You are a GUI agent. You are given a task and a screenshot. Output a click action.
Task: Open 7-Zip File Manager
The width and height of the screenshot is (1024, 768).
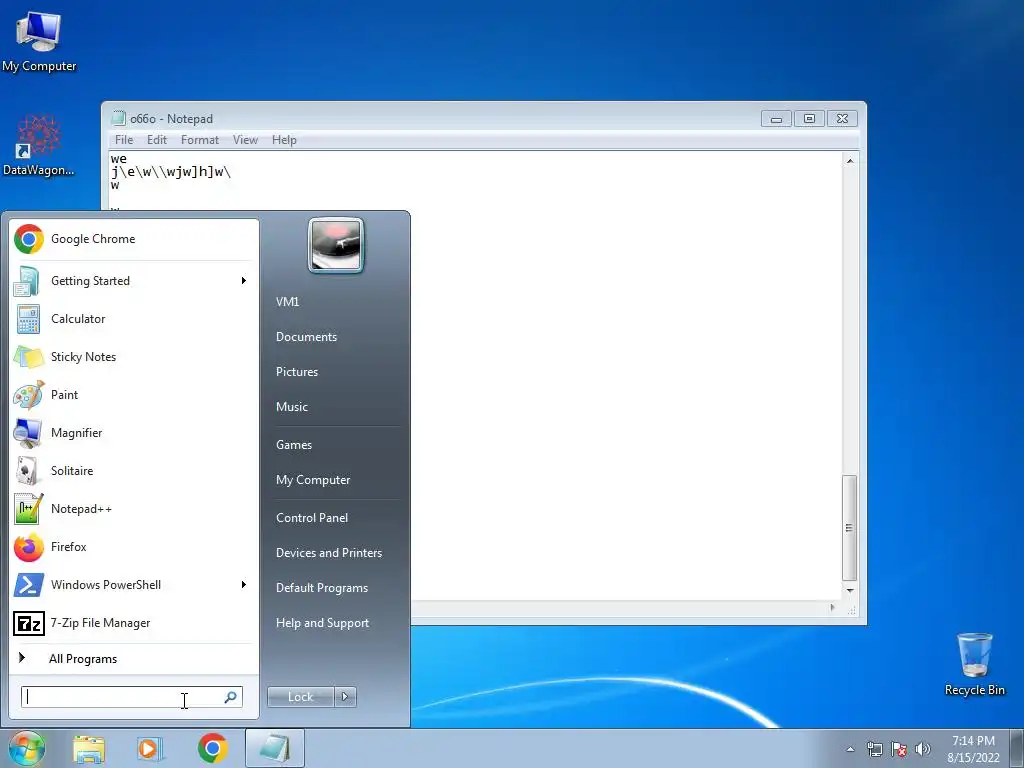134,622
